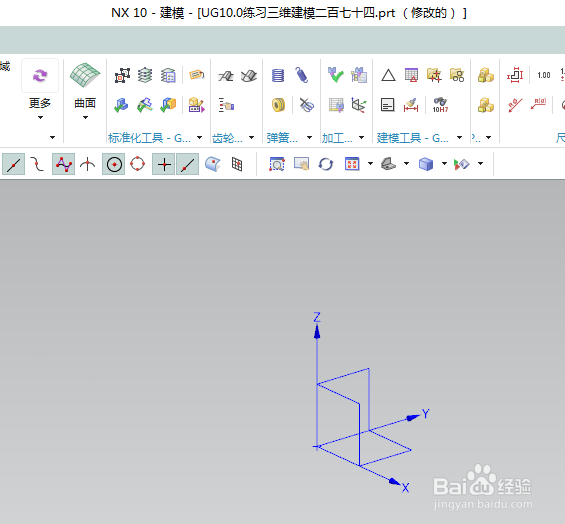Create a cylindrical compression spring
The height and width of the screenshot is (524, 565).
(278, 75)
